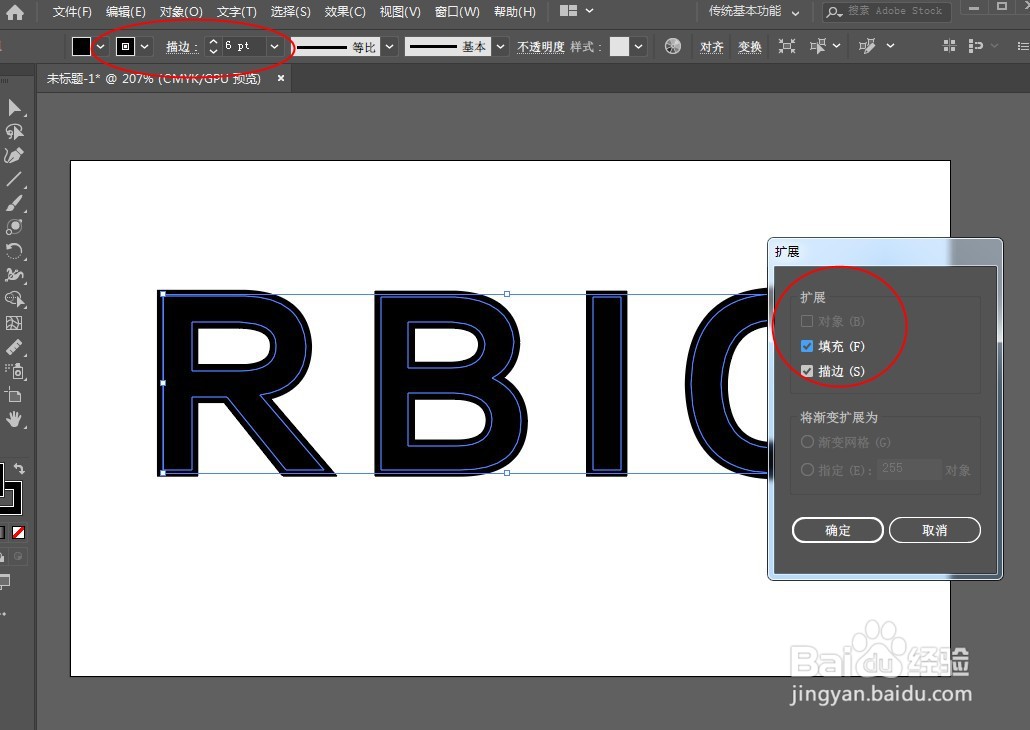Select the Measure tool
This screenshot has height=730, width=1030.
click(x=14, y=347)
